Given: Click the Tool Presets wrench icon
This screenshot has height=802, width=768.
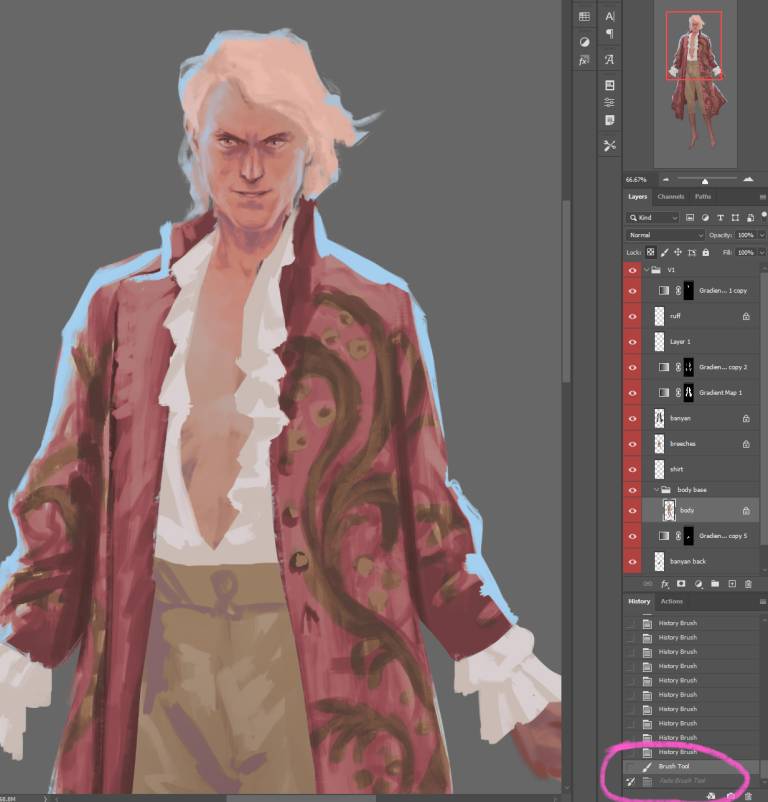Looking at the screenshot, I should pos(610,146).
